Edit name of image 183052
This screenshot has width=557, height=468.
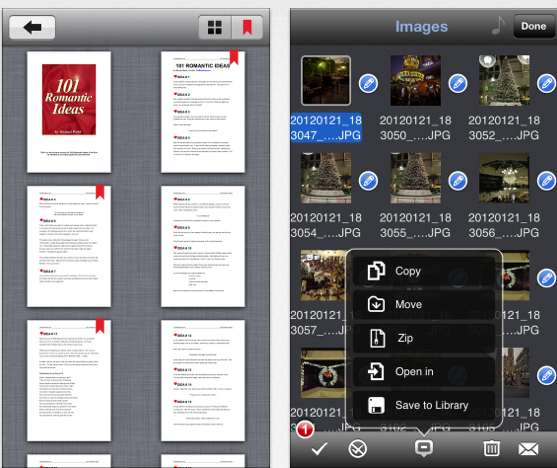pyautogui.click(x=547, y=84)
